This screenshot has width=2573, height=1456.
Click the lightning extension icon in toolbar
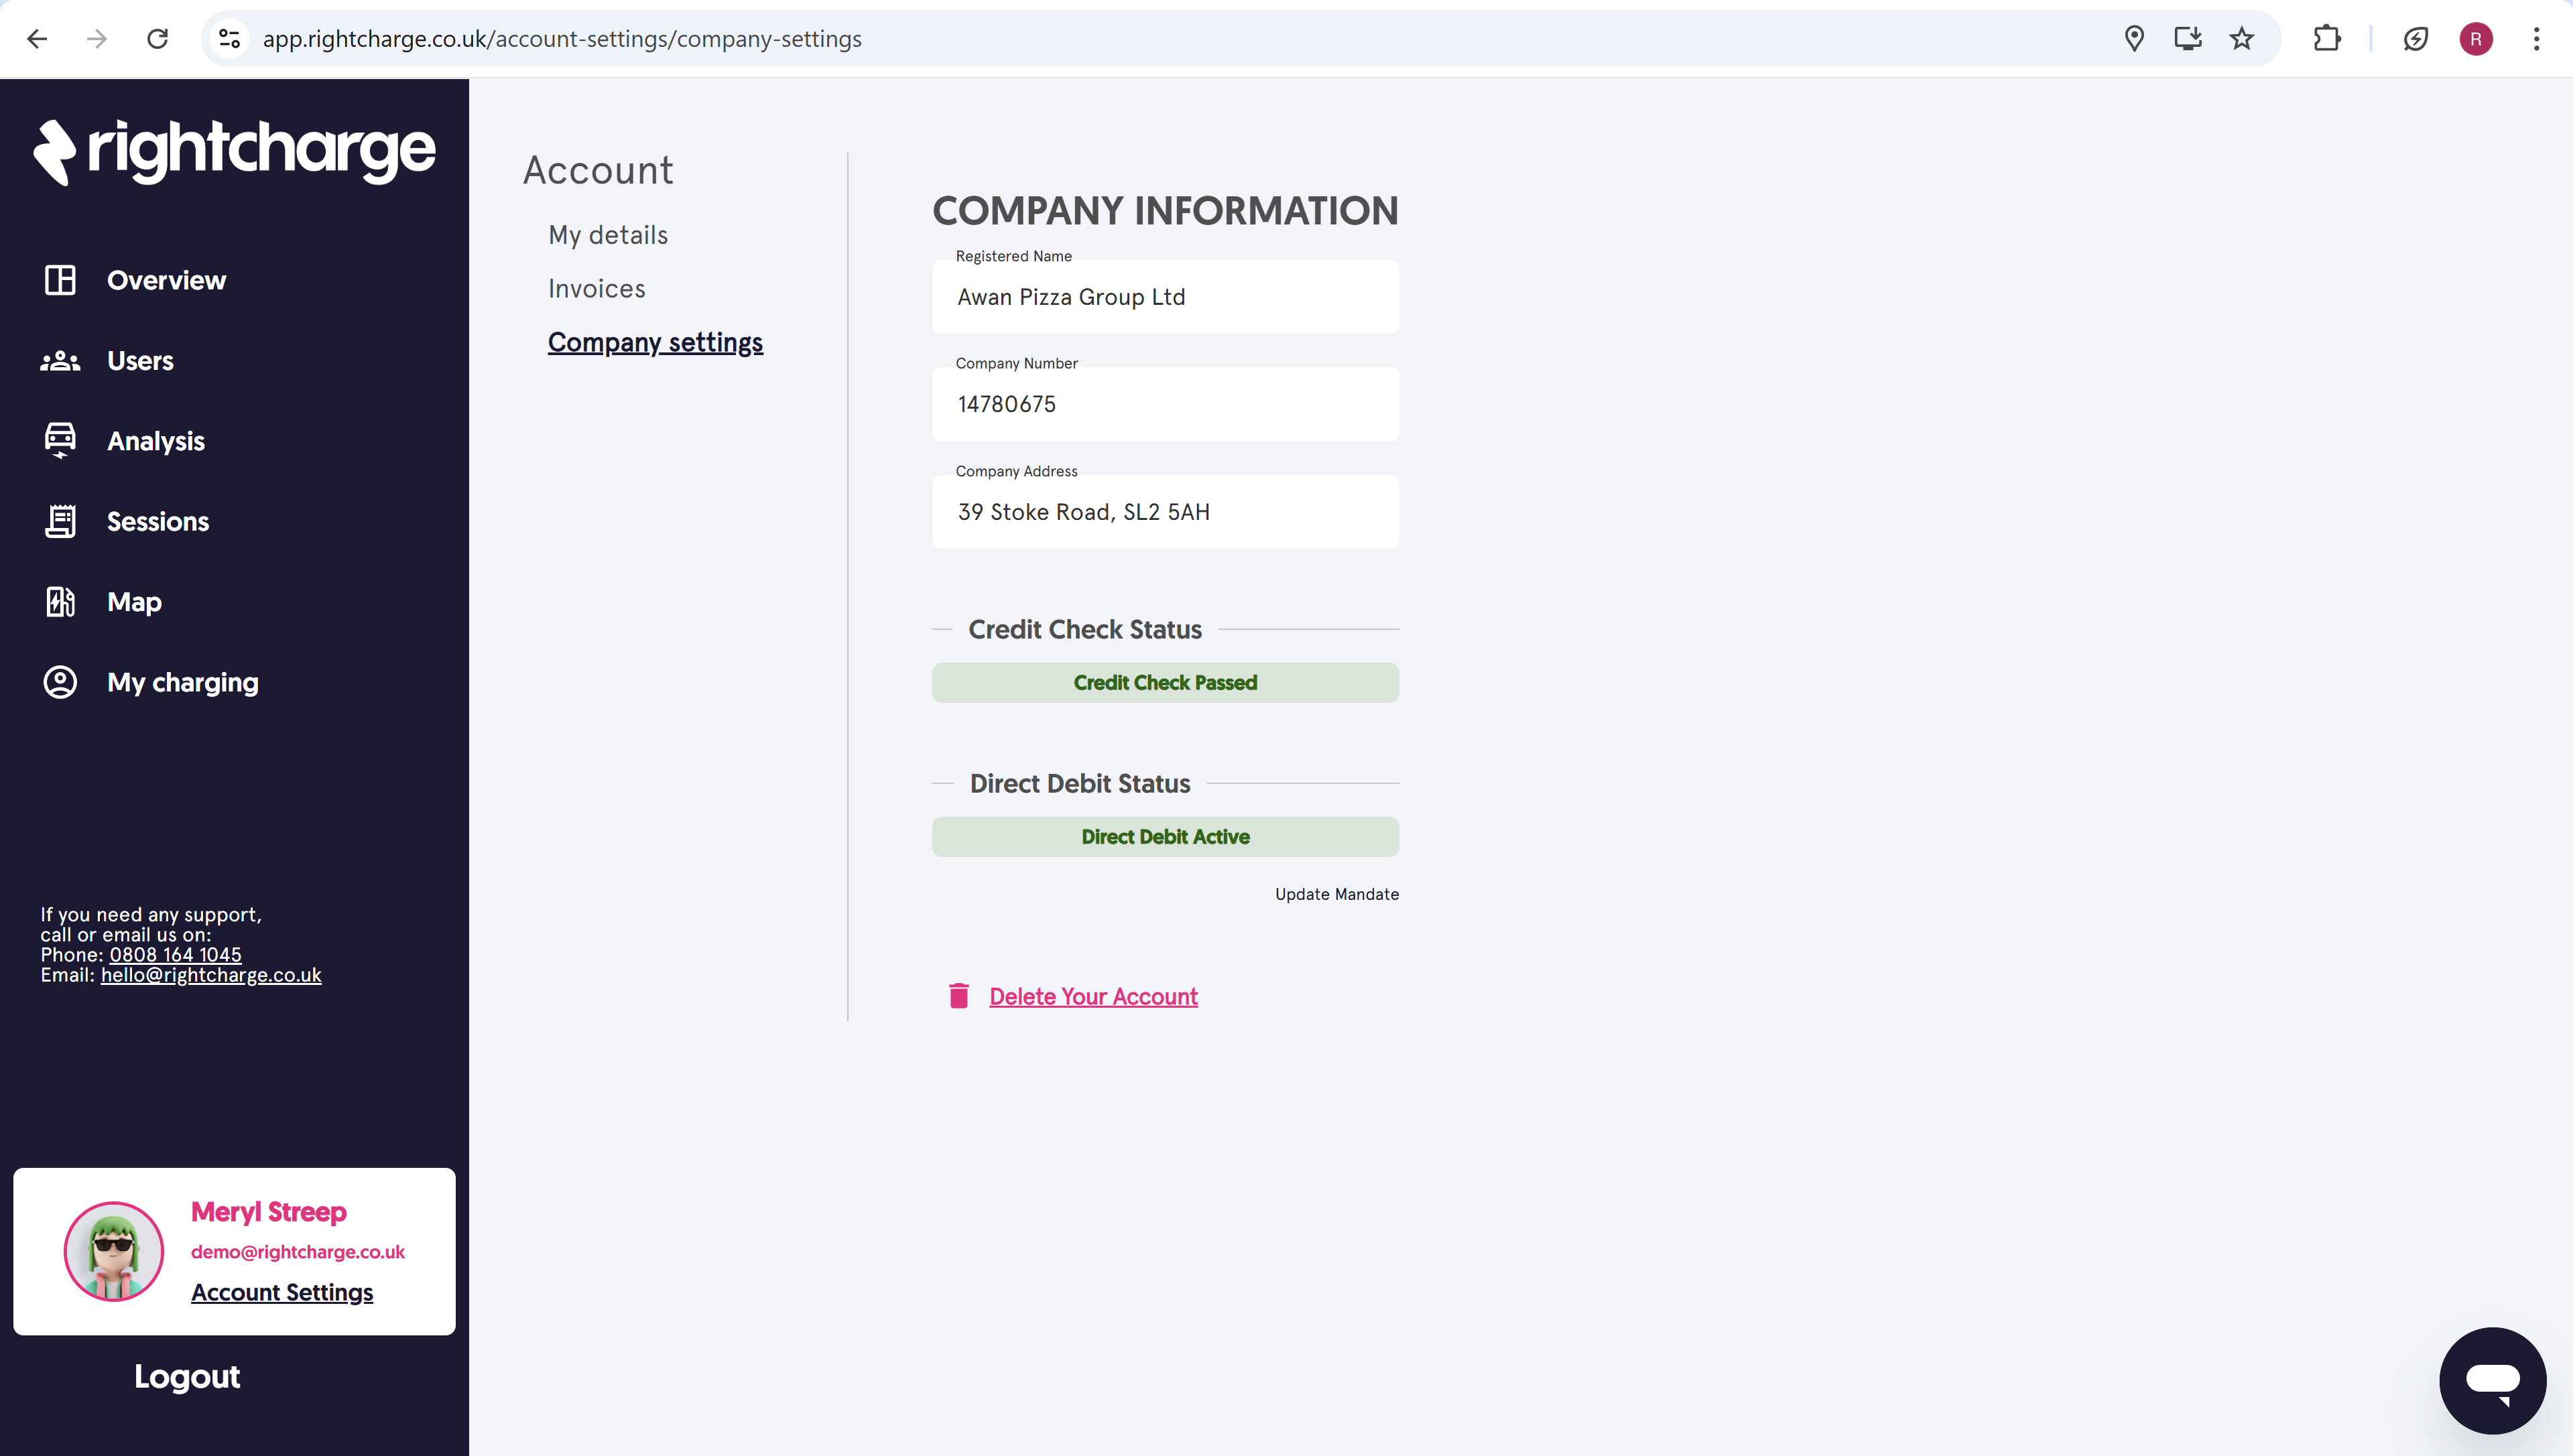(x=2415, y=39)
